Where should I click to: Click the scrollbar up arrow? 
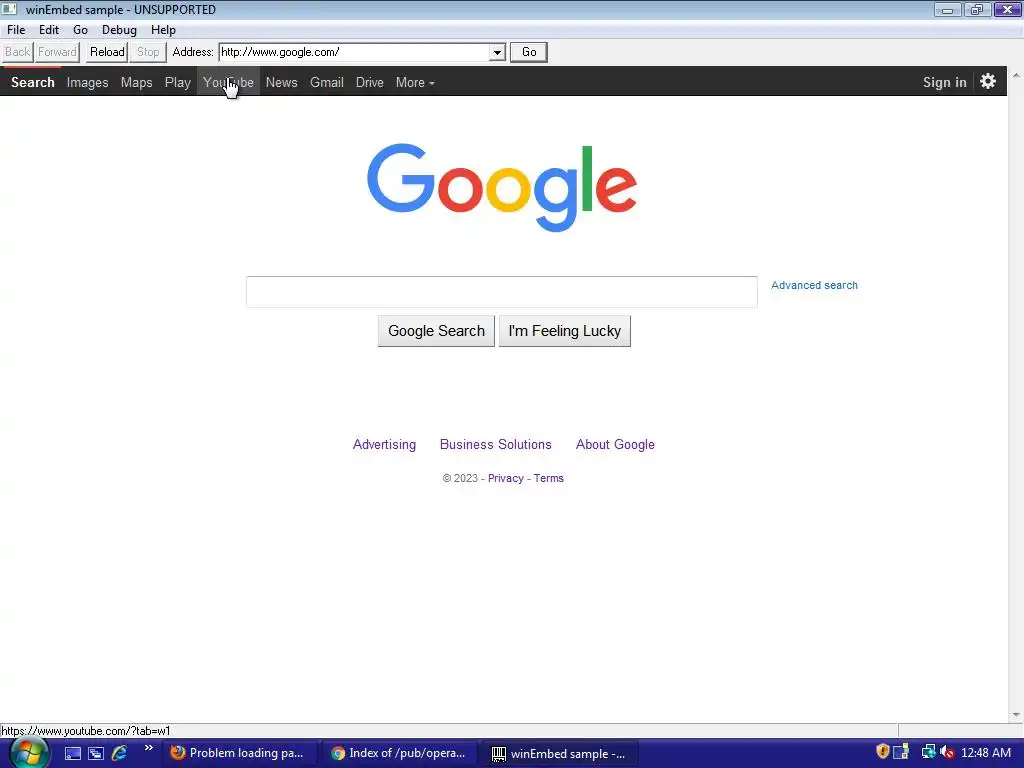coord(1016,74)
